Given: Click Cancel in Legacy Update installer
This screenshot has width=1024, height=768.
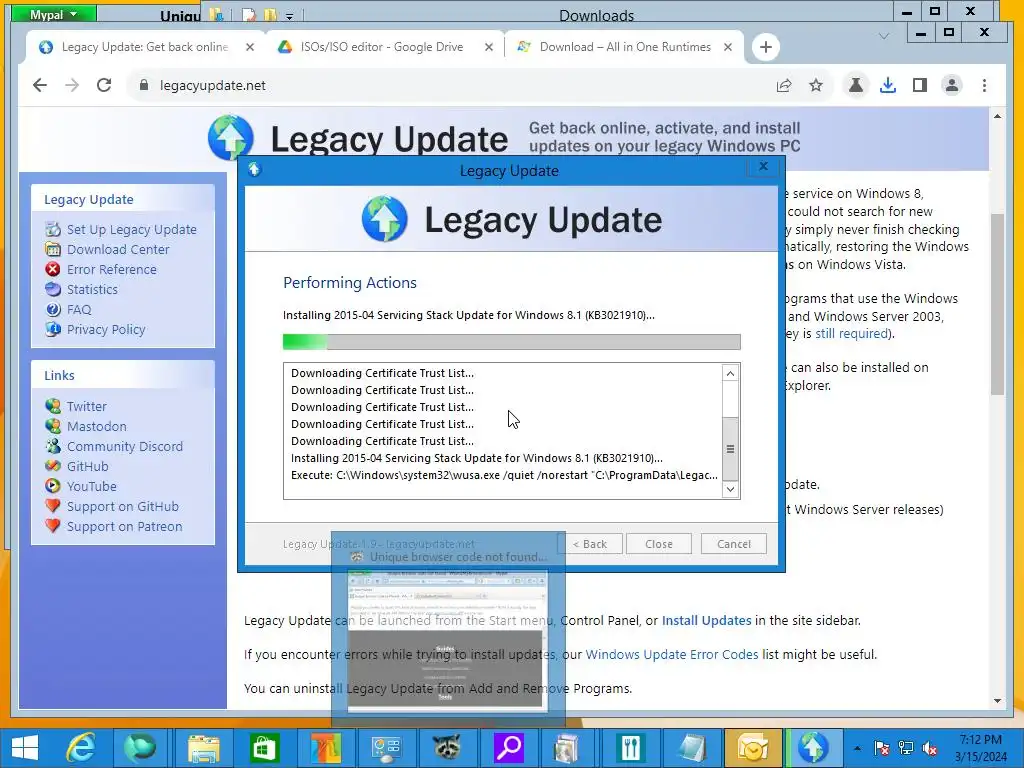Looking at the screenshot, I should coord(733,544).
